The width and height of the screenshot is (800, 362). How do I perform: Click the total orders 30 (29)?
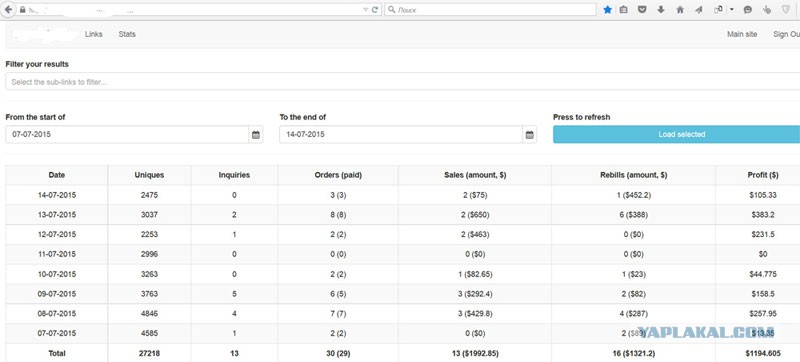(x=338, y=353)
